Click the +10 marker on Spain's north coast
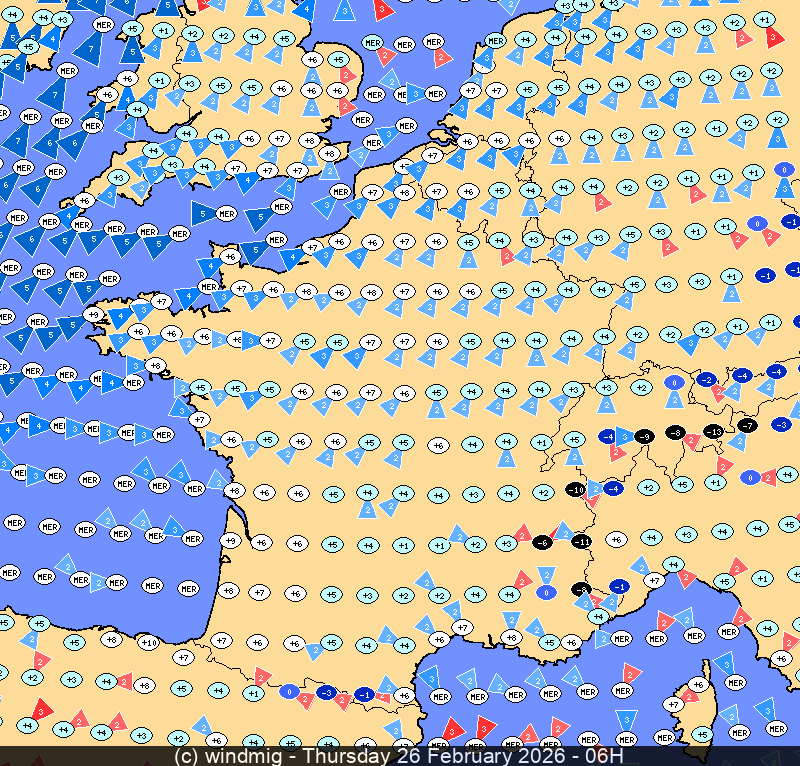Image resolution: width=800 pixels, height=766 pixels. pos(148,642)
